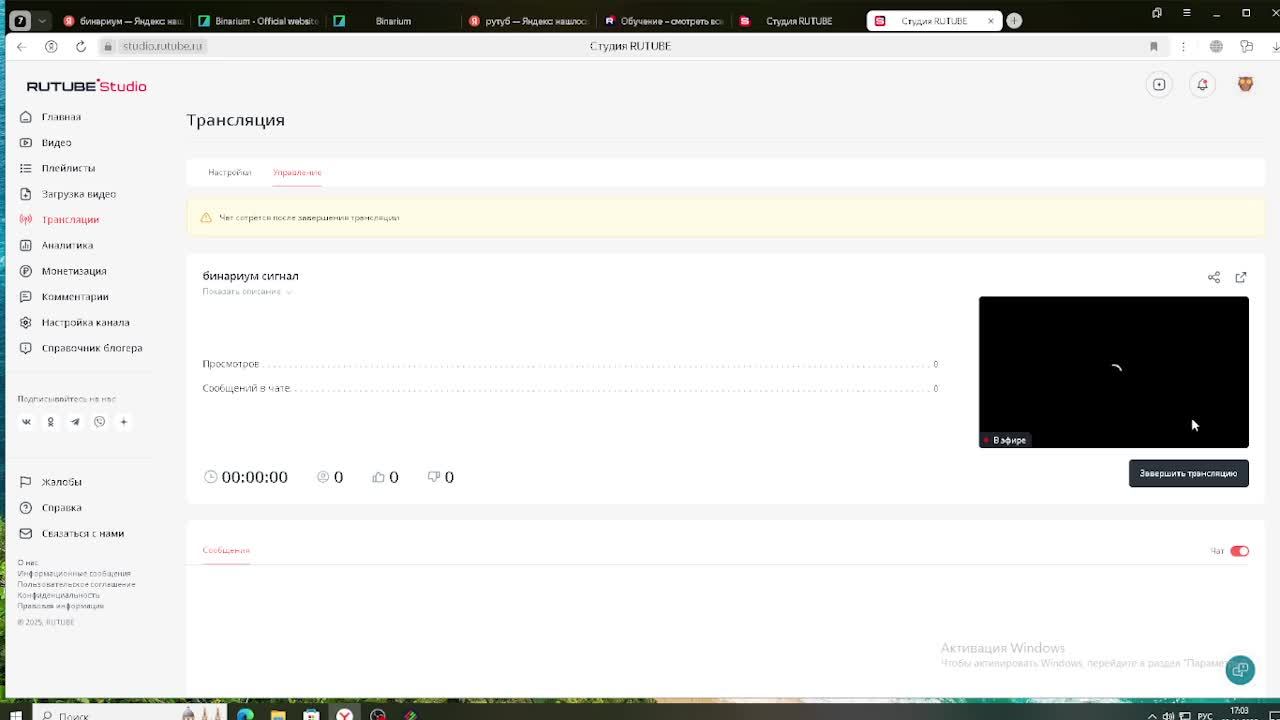The width and height of the screenshot is (1280, 720).
Task: Switch to рутуб Яндекс browser tab
Action: click(x=529, y=21)
